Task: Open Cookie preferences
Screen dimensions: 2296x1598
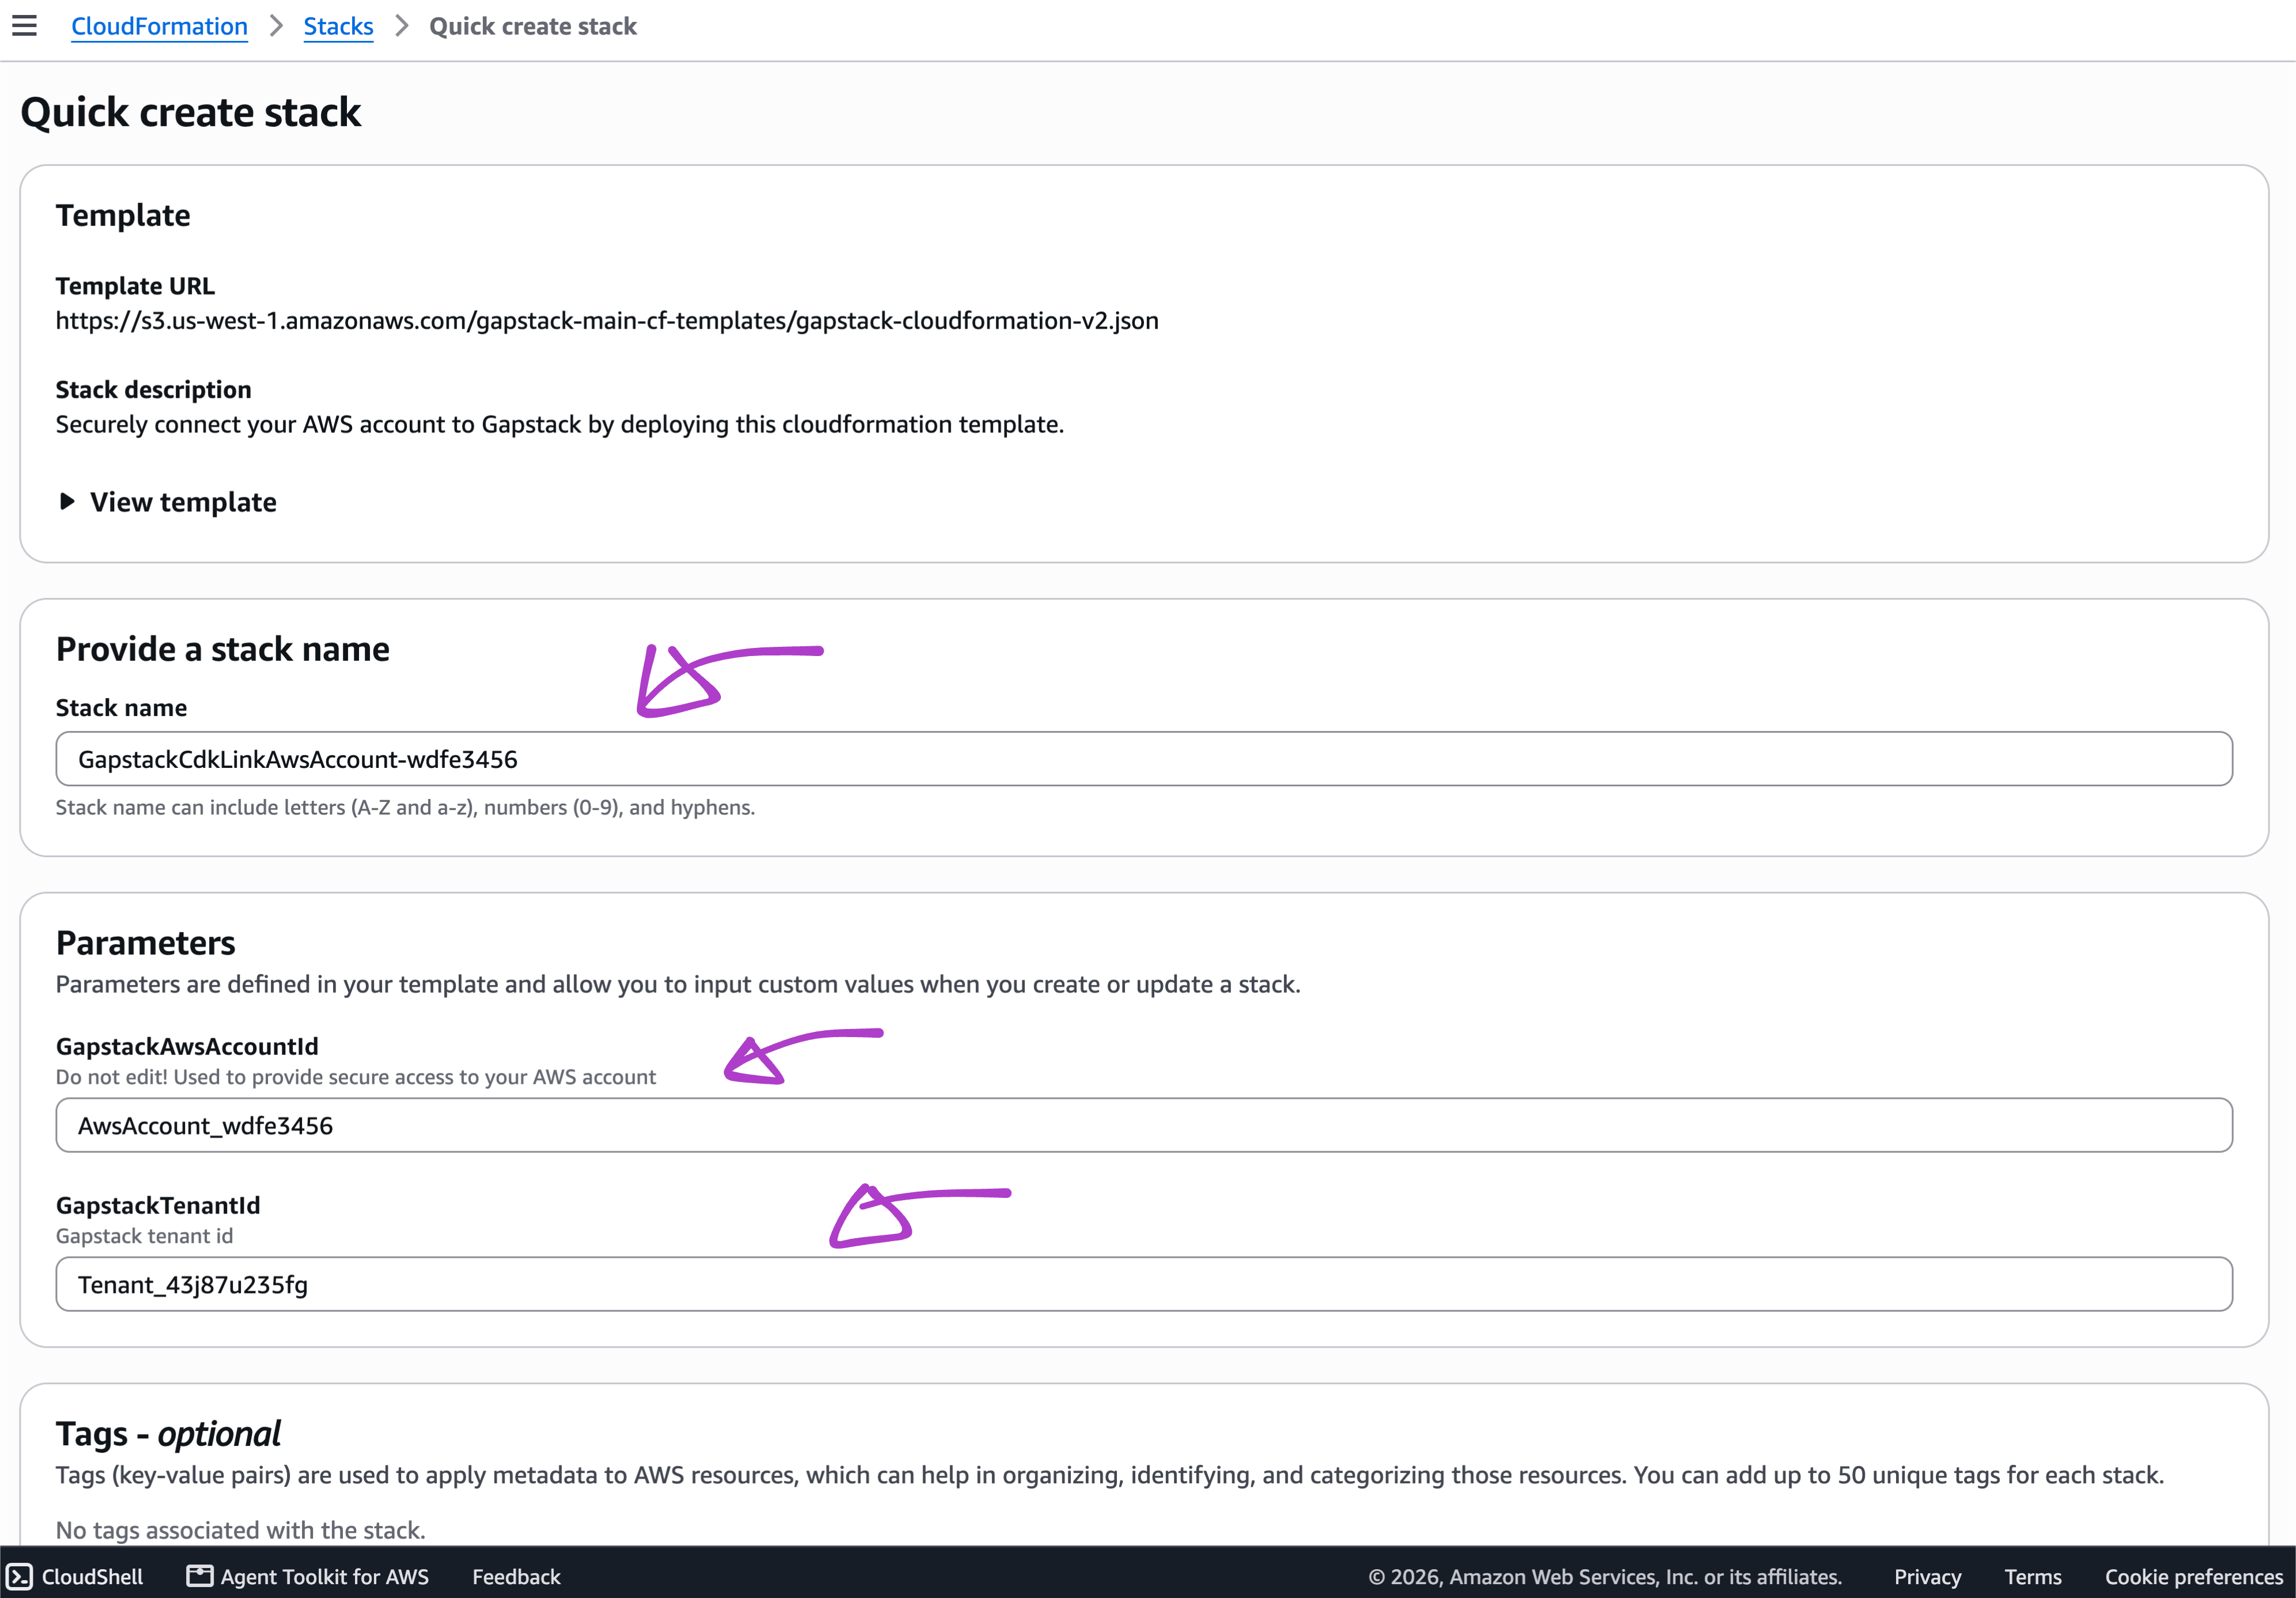Action: (x=2194, y=1576)
